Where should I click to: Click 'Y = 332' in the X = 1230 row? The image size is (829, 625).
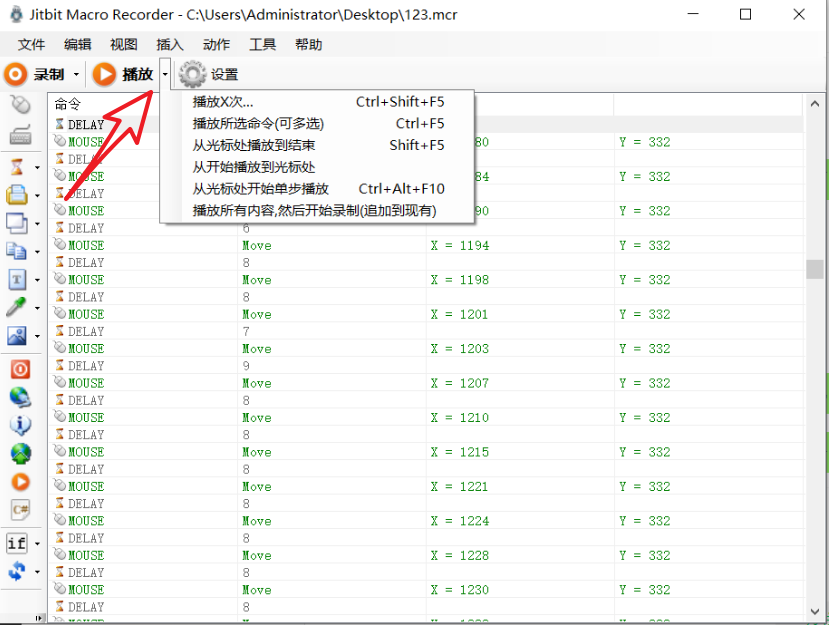(644, 590)
